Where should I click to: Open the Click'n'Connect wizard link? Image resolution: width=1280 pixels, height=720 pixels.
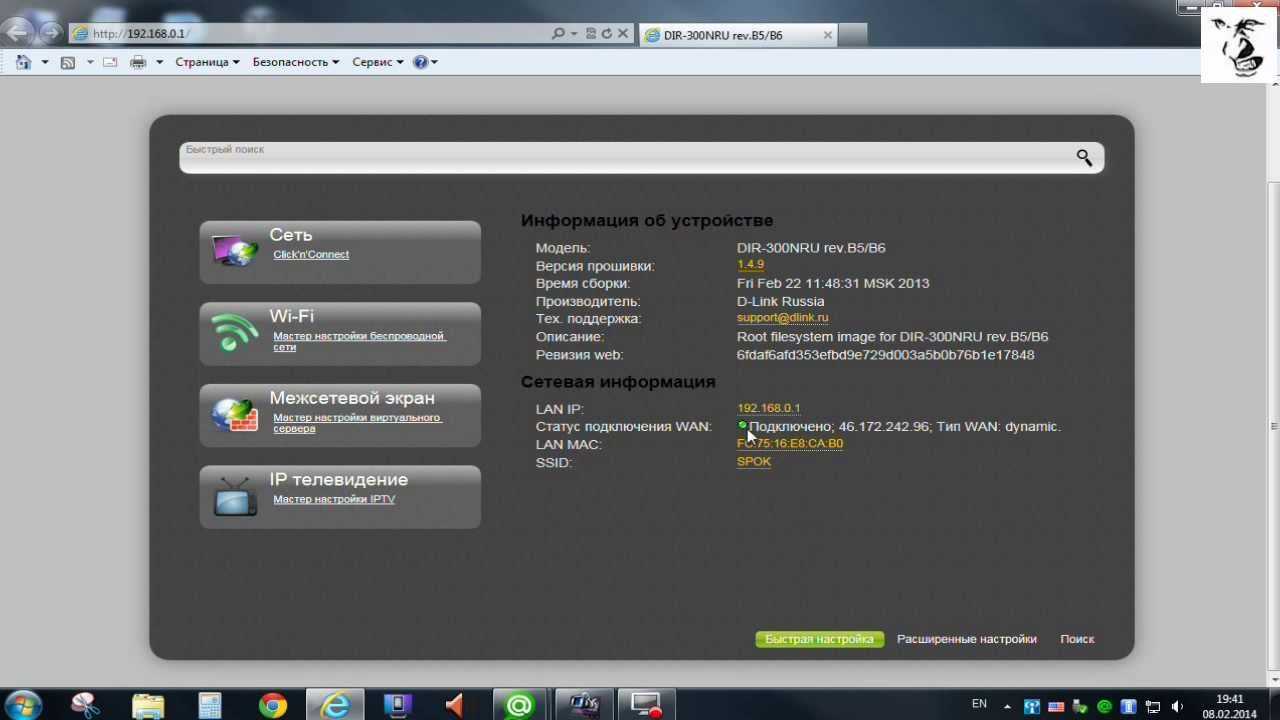(311, 254)
